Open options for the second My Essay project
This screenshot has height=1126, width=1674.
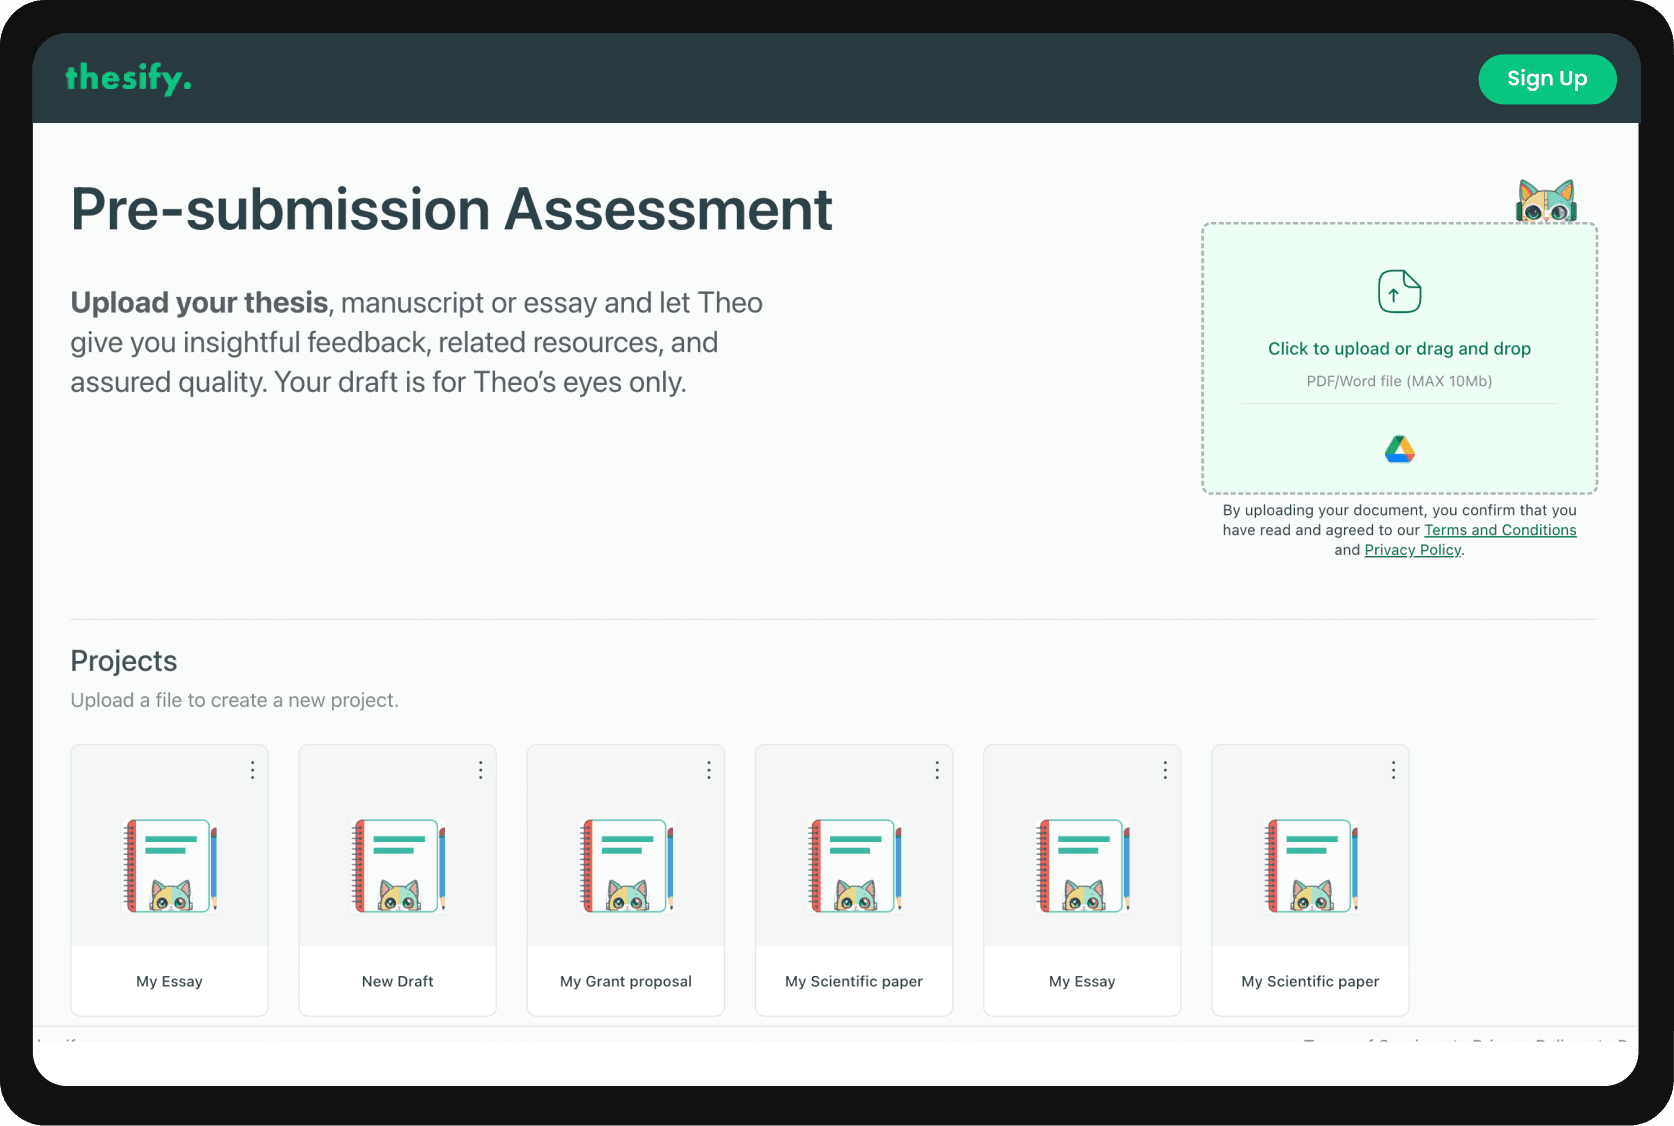tap(1164, 770)
